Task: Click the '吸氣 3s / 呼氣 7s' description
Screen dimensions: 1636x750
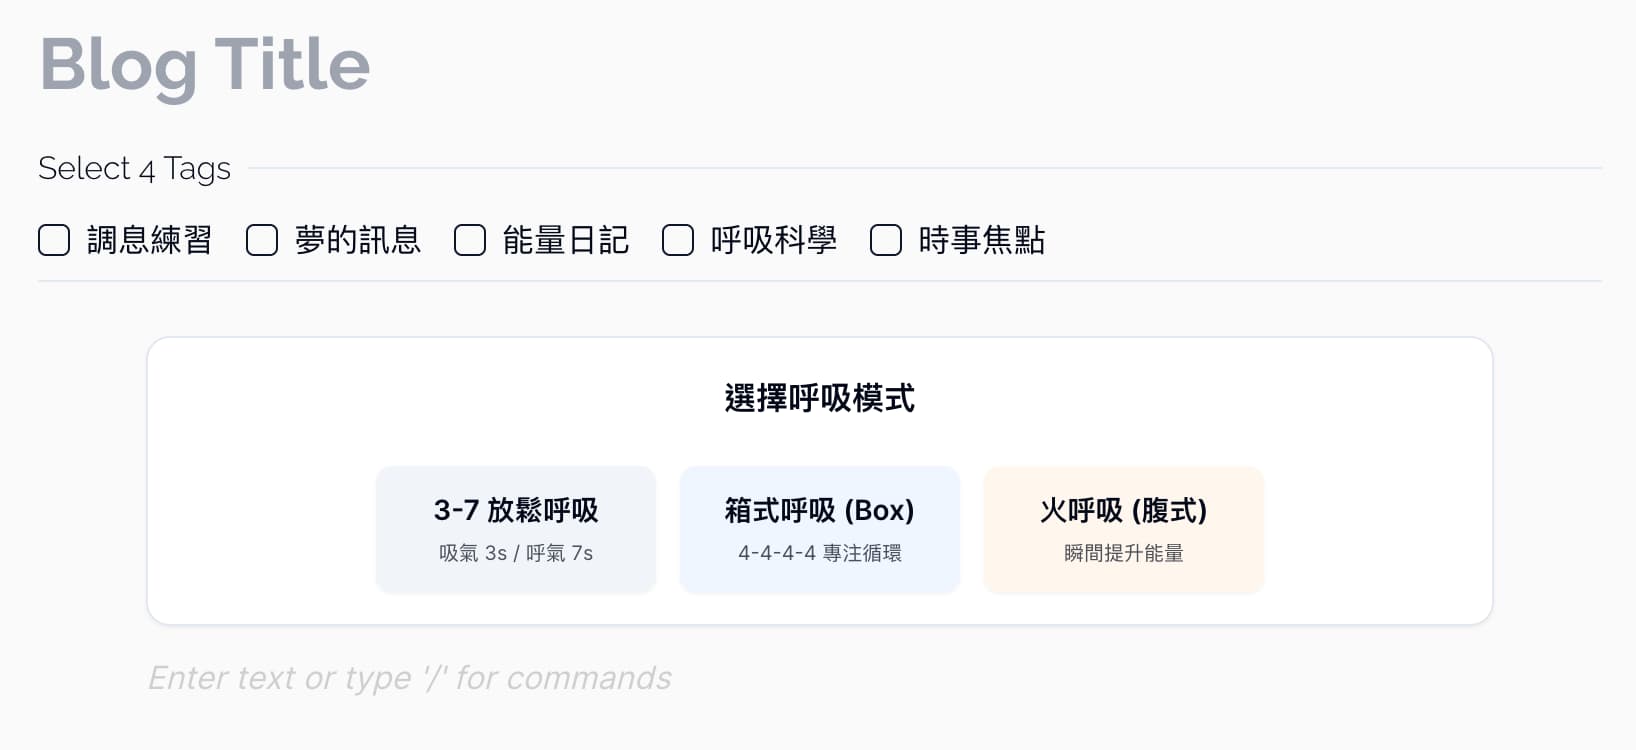Action: coord(516,553)
